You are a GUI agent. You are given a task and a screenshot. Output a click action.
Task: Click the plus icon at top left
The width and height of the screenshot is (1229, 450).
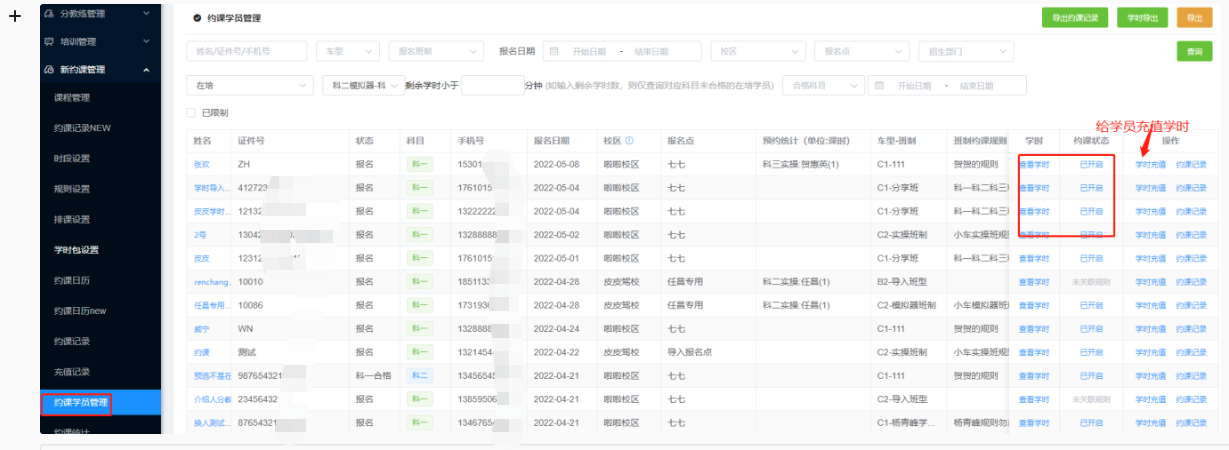tap(15, 17)
